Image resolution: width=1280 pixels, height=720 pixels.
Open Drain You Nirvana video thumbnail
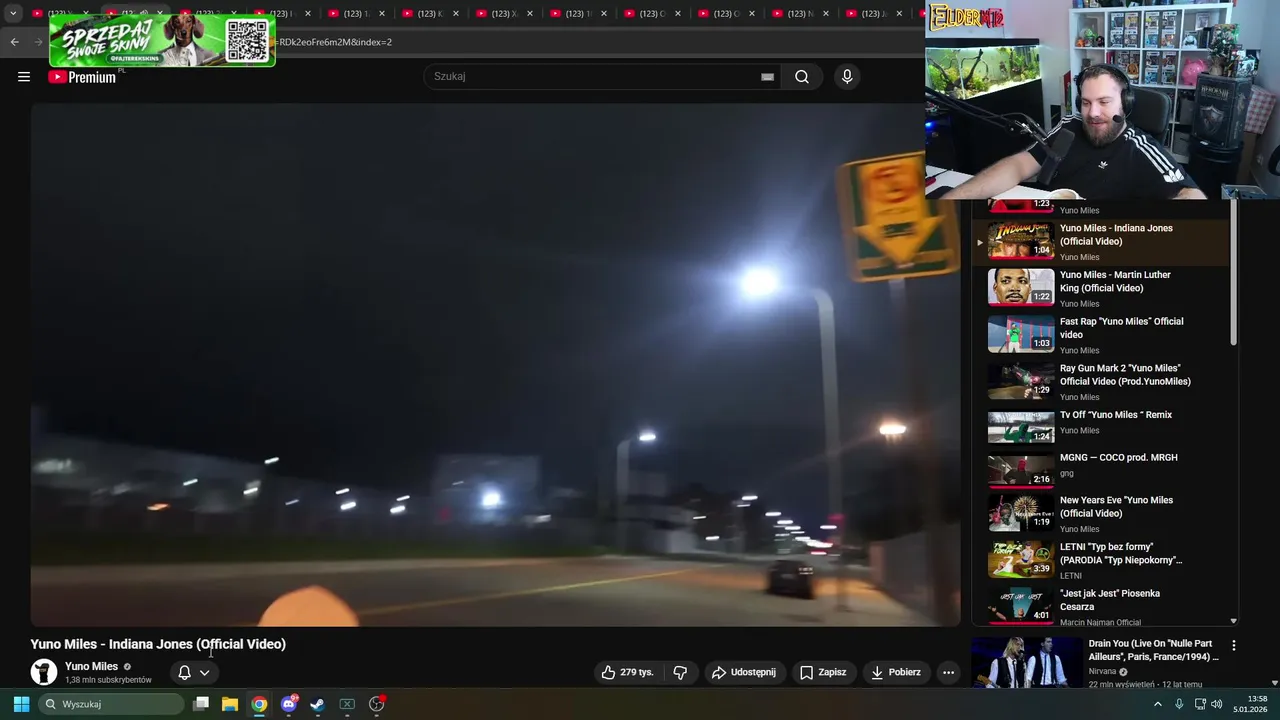[1026, 663]
